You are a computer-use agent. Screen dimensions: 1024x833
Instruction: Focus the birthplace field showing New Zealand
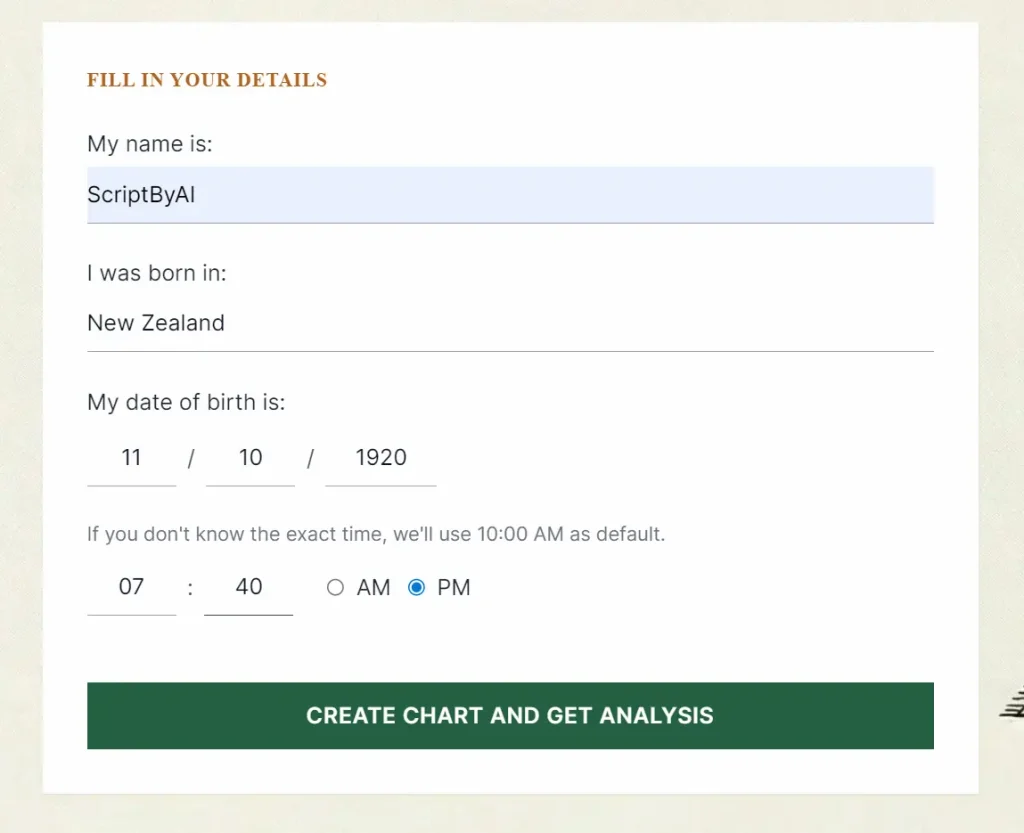pos(510,323)
